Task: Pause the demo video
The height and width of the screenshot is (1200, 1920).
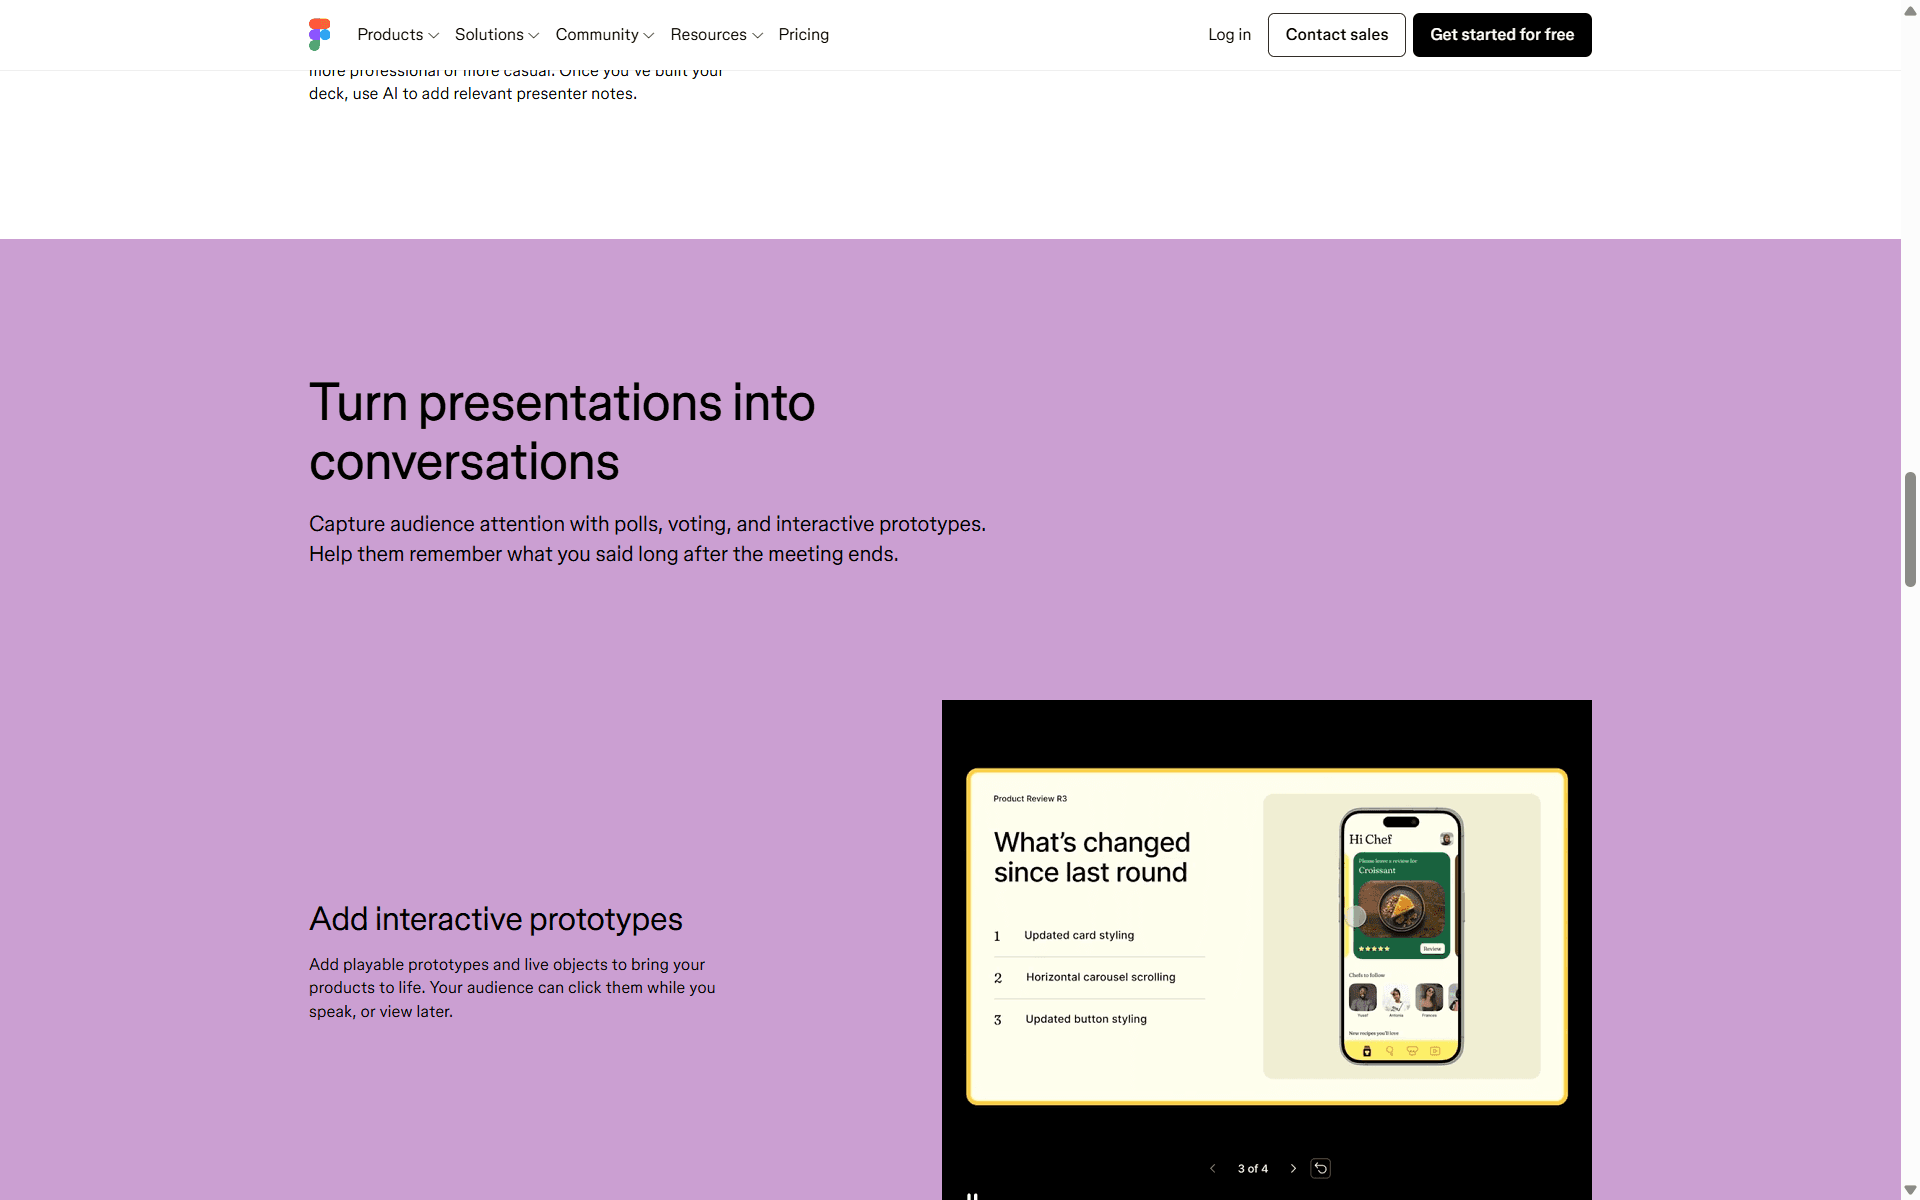Action: (972, 1195)
